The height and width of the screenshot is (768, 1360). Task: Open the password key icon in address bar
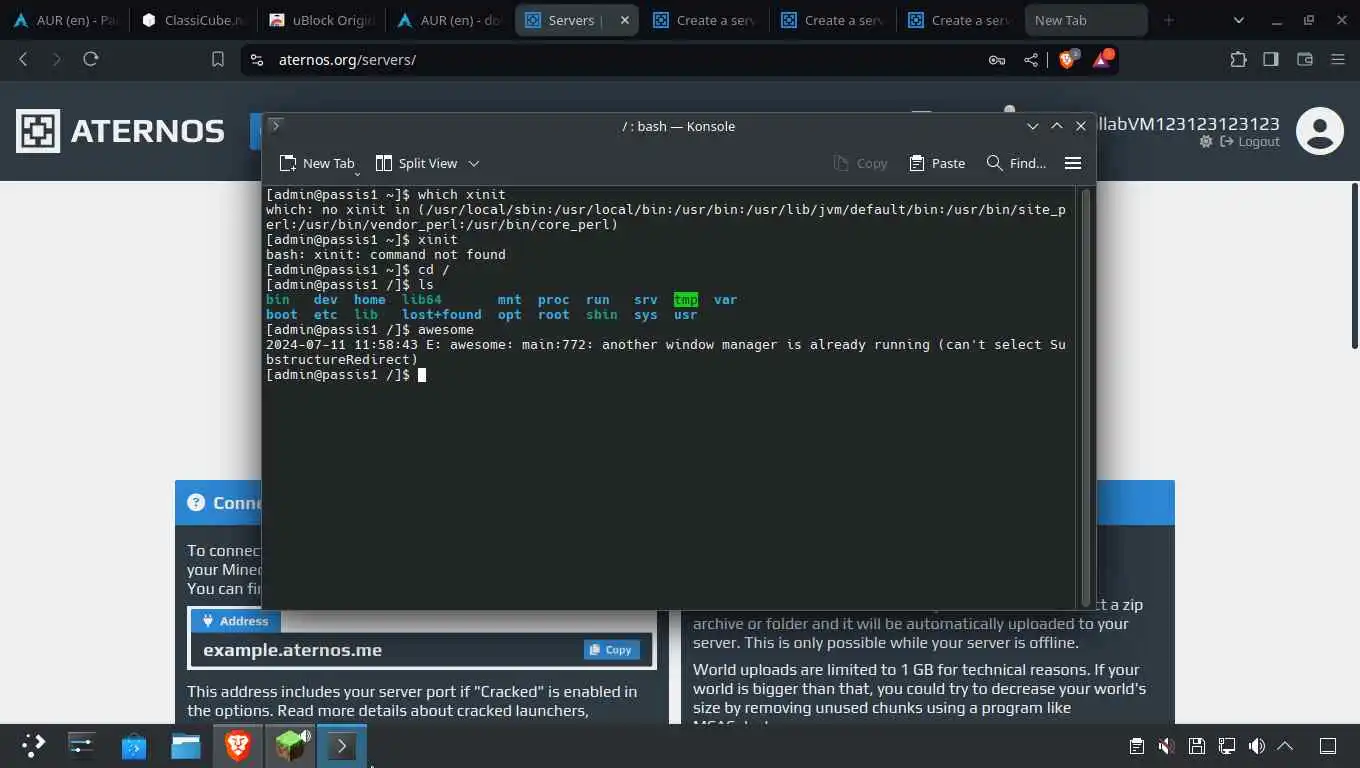[997, 60]
